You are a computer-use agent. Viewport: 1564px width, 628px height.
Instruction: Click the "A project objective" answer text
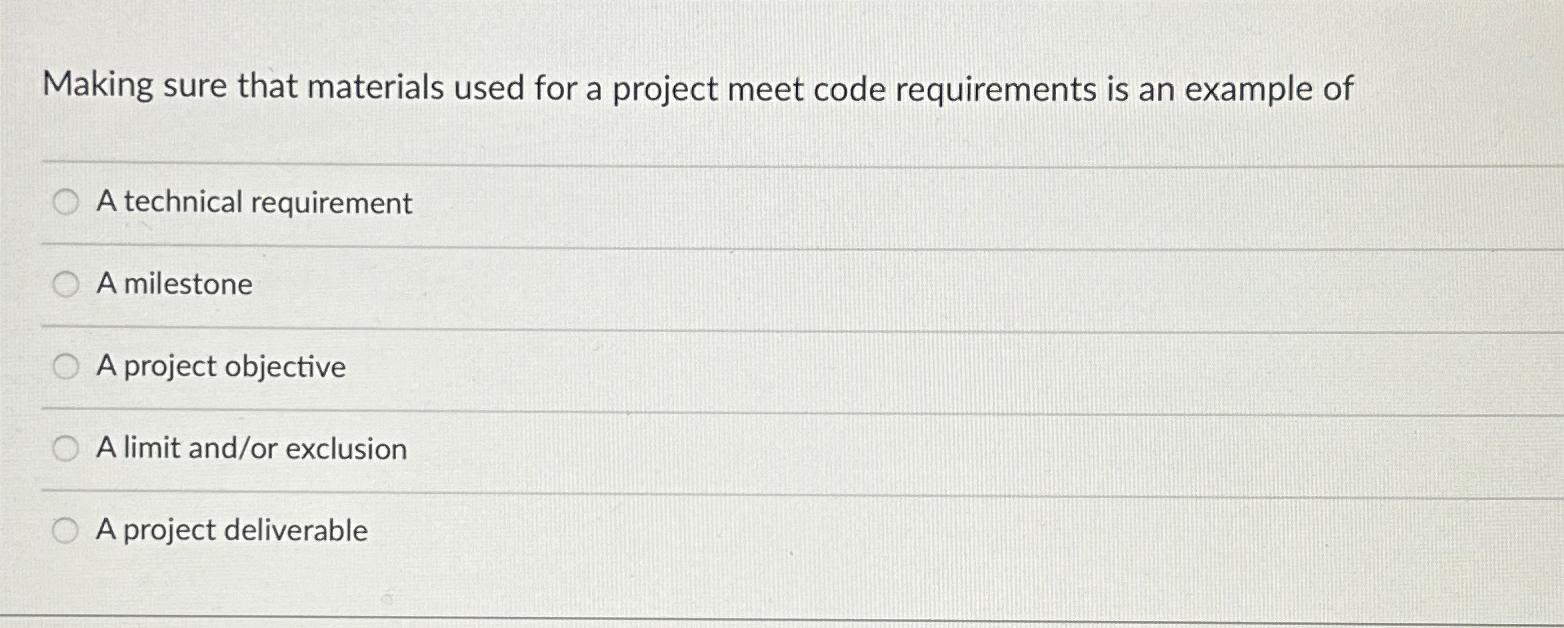220,366
